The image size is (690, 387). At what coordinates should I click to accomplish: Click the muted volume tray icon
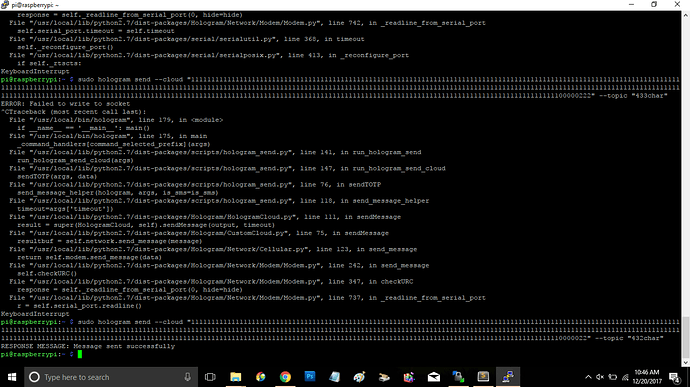pyautogui.click(x=600, y=377)
